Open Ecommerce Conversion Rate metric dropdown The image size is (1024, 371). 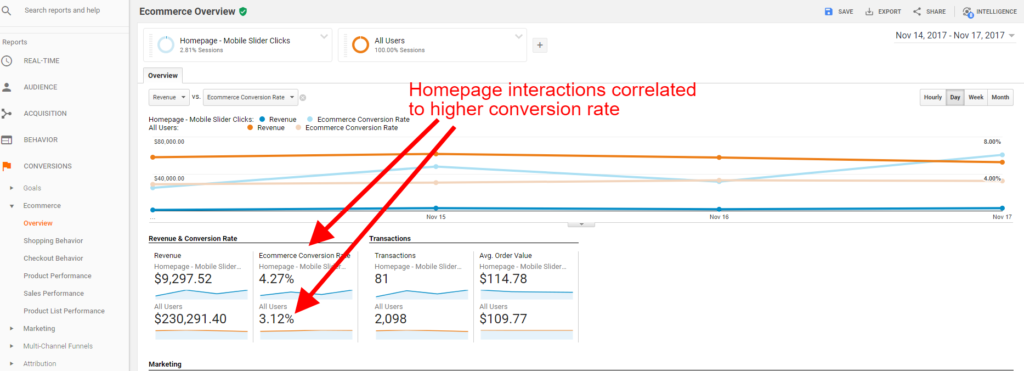251,97
